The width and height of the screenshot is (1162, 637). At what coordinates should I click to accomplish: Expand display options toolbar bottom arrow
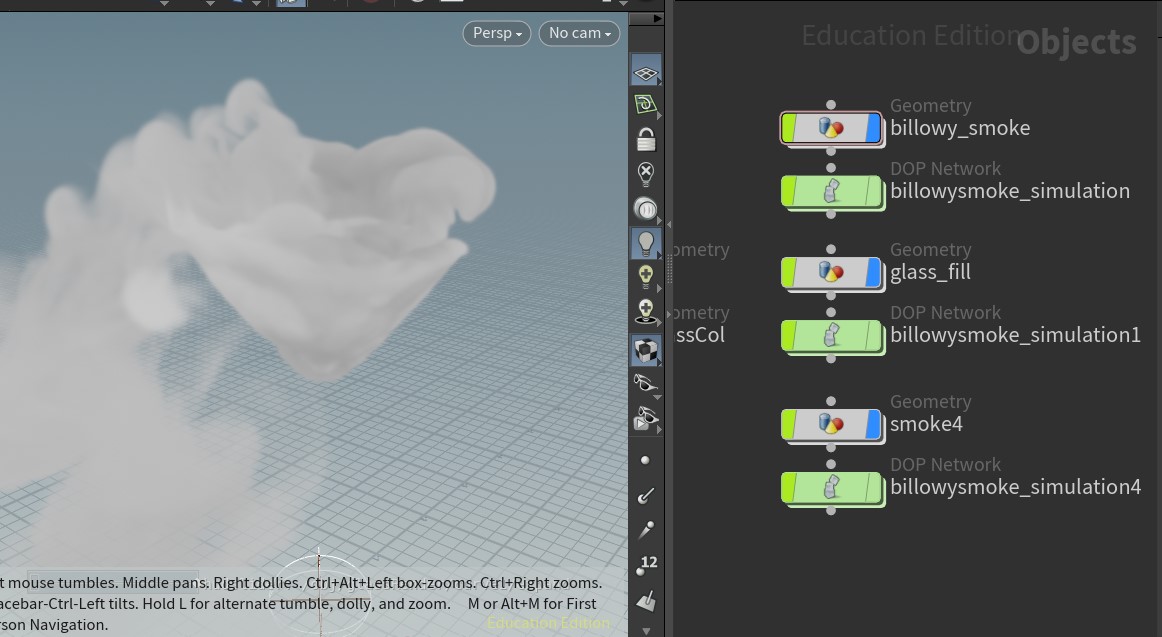646,630
